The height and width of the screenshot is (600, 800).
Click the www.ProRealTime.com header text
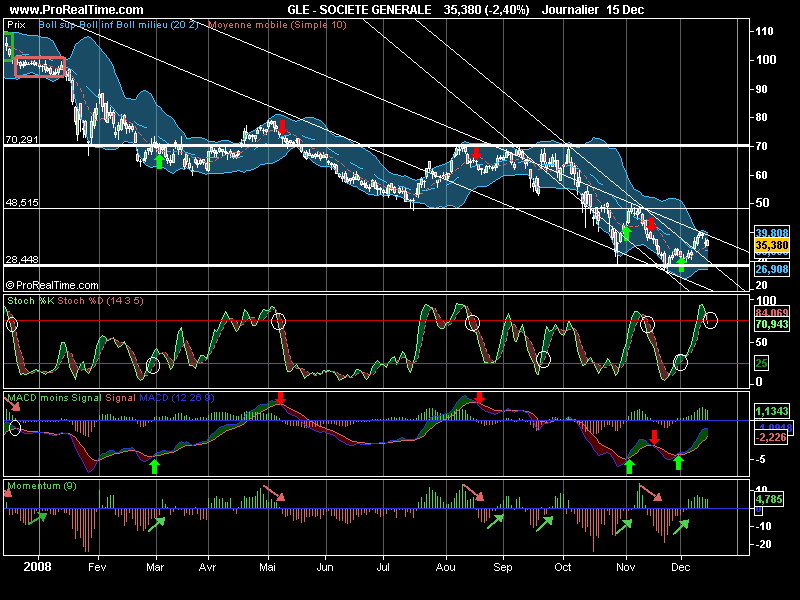pyautogui.click(x=77, y=10)
